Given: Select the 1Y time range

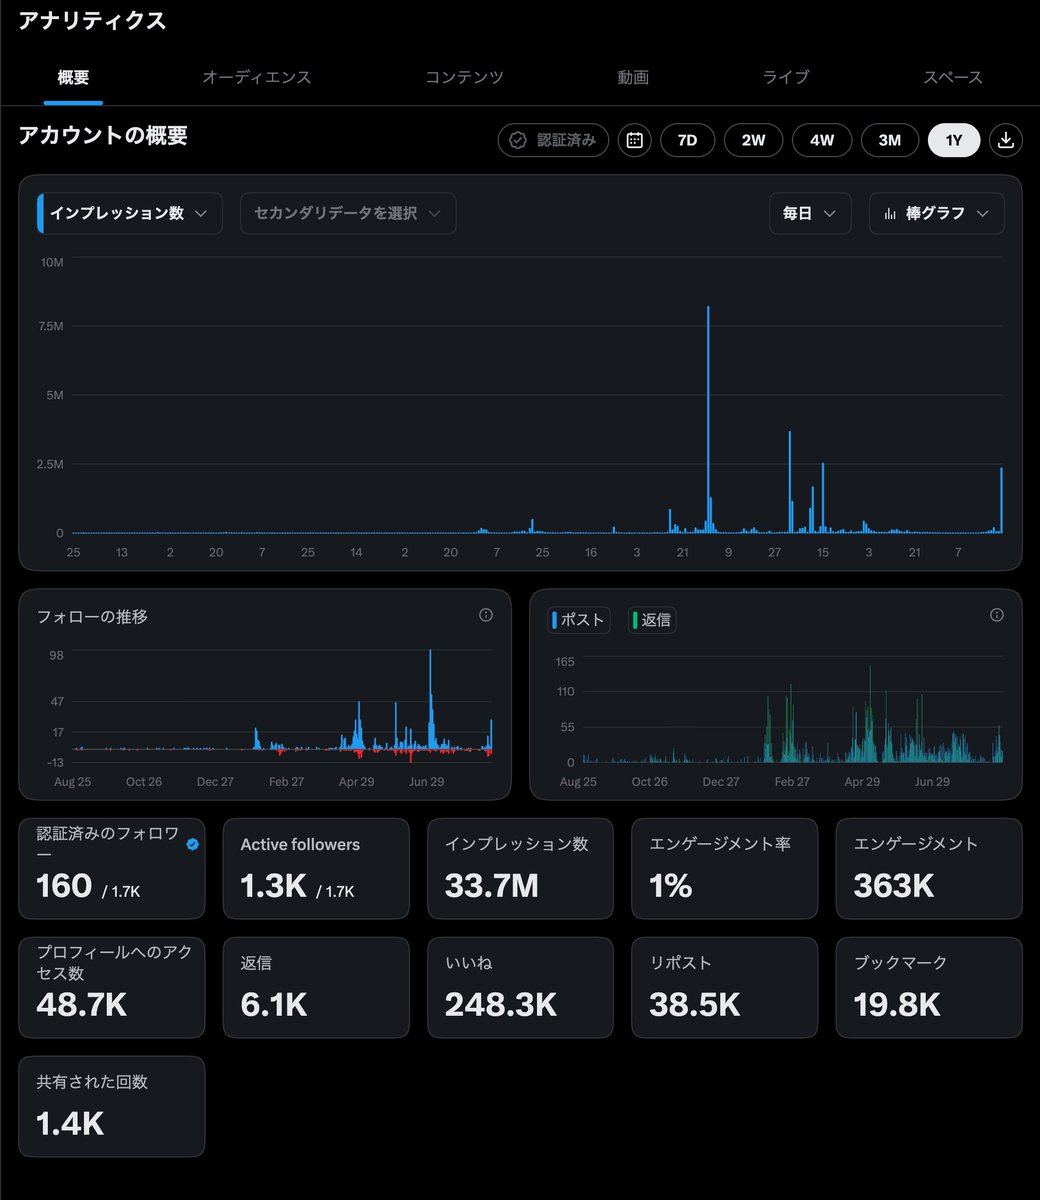Looking at the screenshot, I should pos(954,140).
